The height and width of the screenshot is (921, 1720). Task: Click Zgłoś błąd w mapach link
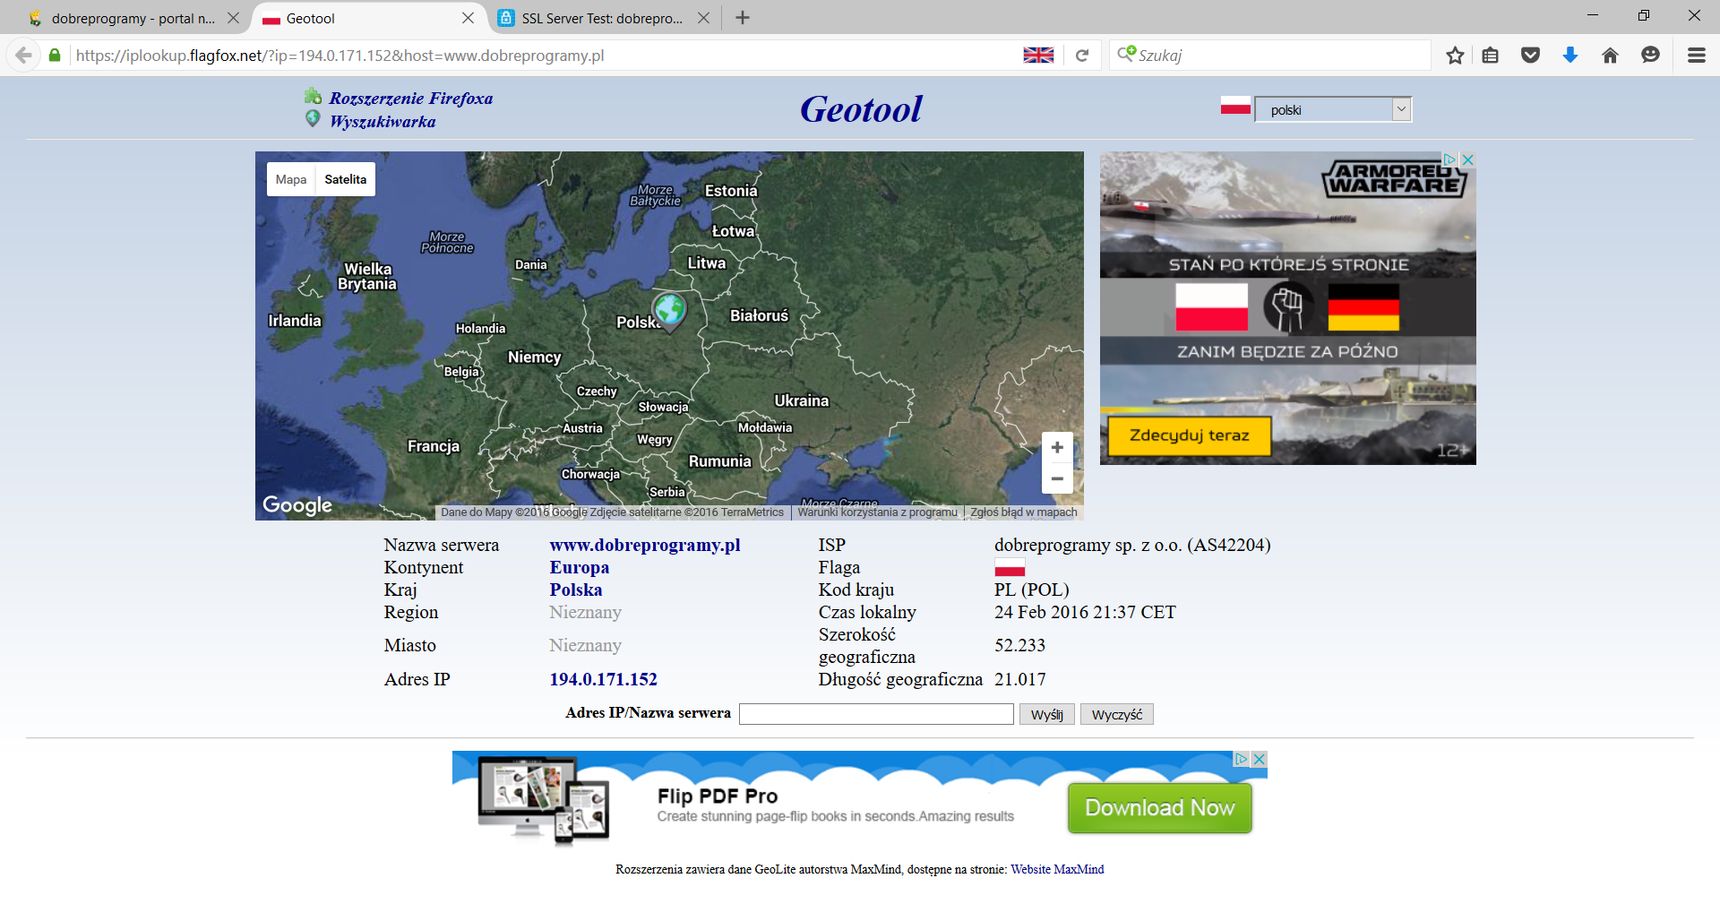pos(1024,512)
